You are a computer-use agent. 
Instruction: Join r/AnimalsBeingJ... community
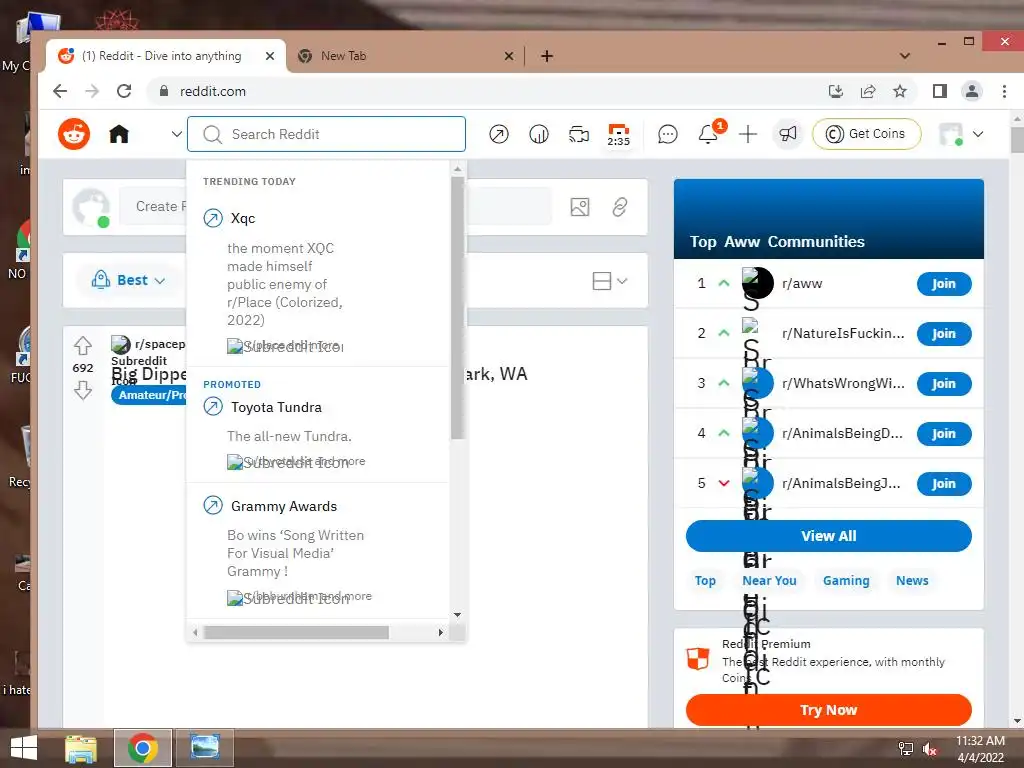click(944, 484)
